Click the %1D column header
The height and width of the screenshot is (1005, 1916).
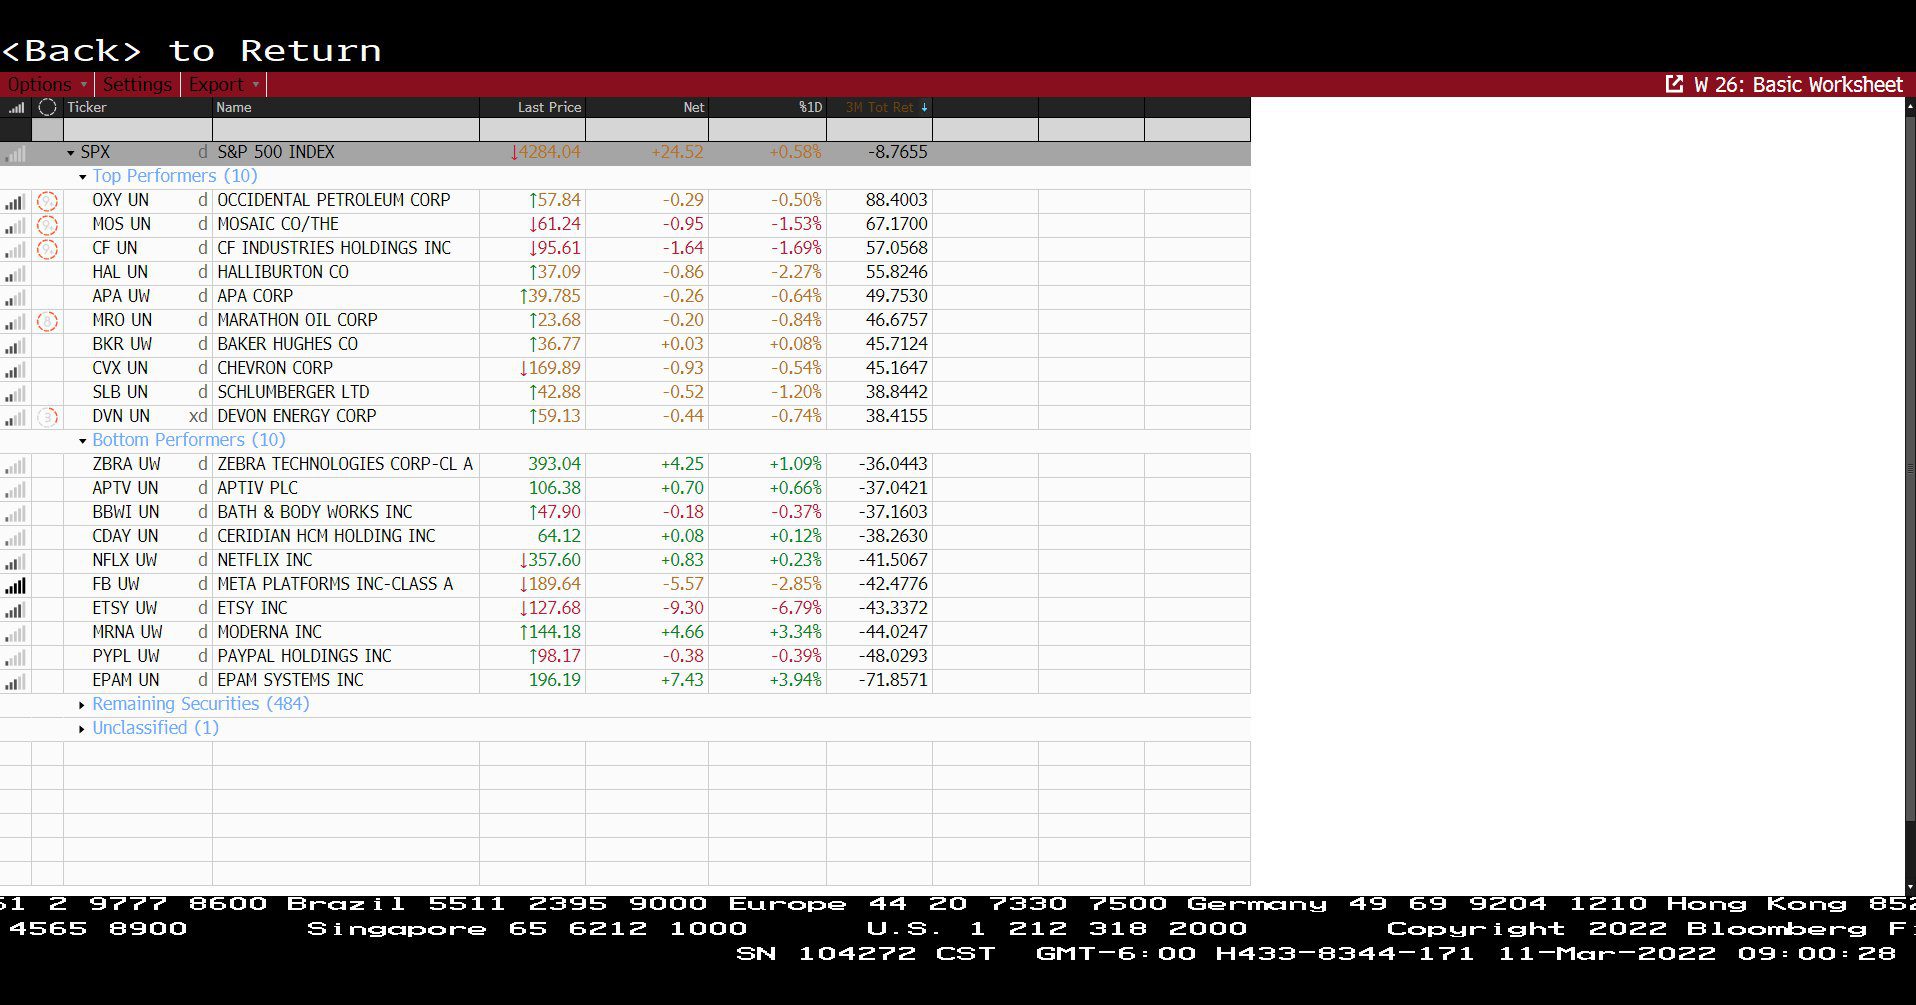pos(767,107)
